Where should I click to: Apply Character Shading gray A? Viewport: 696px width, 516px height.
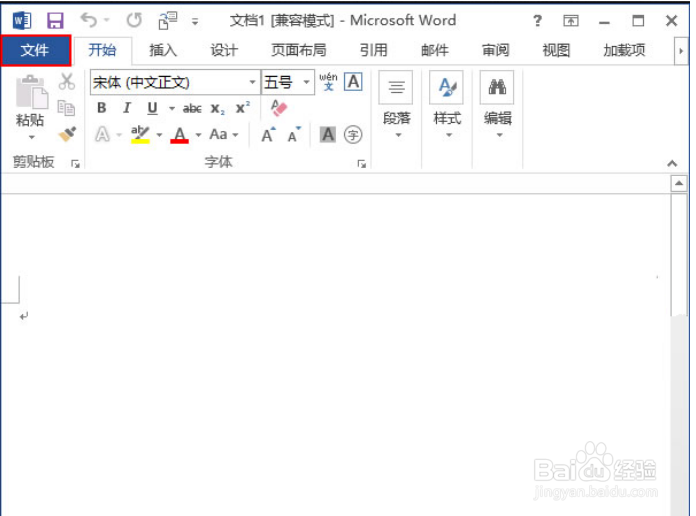point(328,134)
